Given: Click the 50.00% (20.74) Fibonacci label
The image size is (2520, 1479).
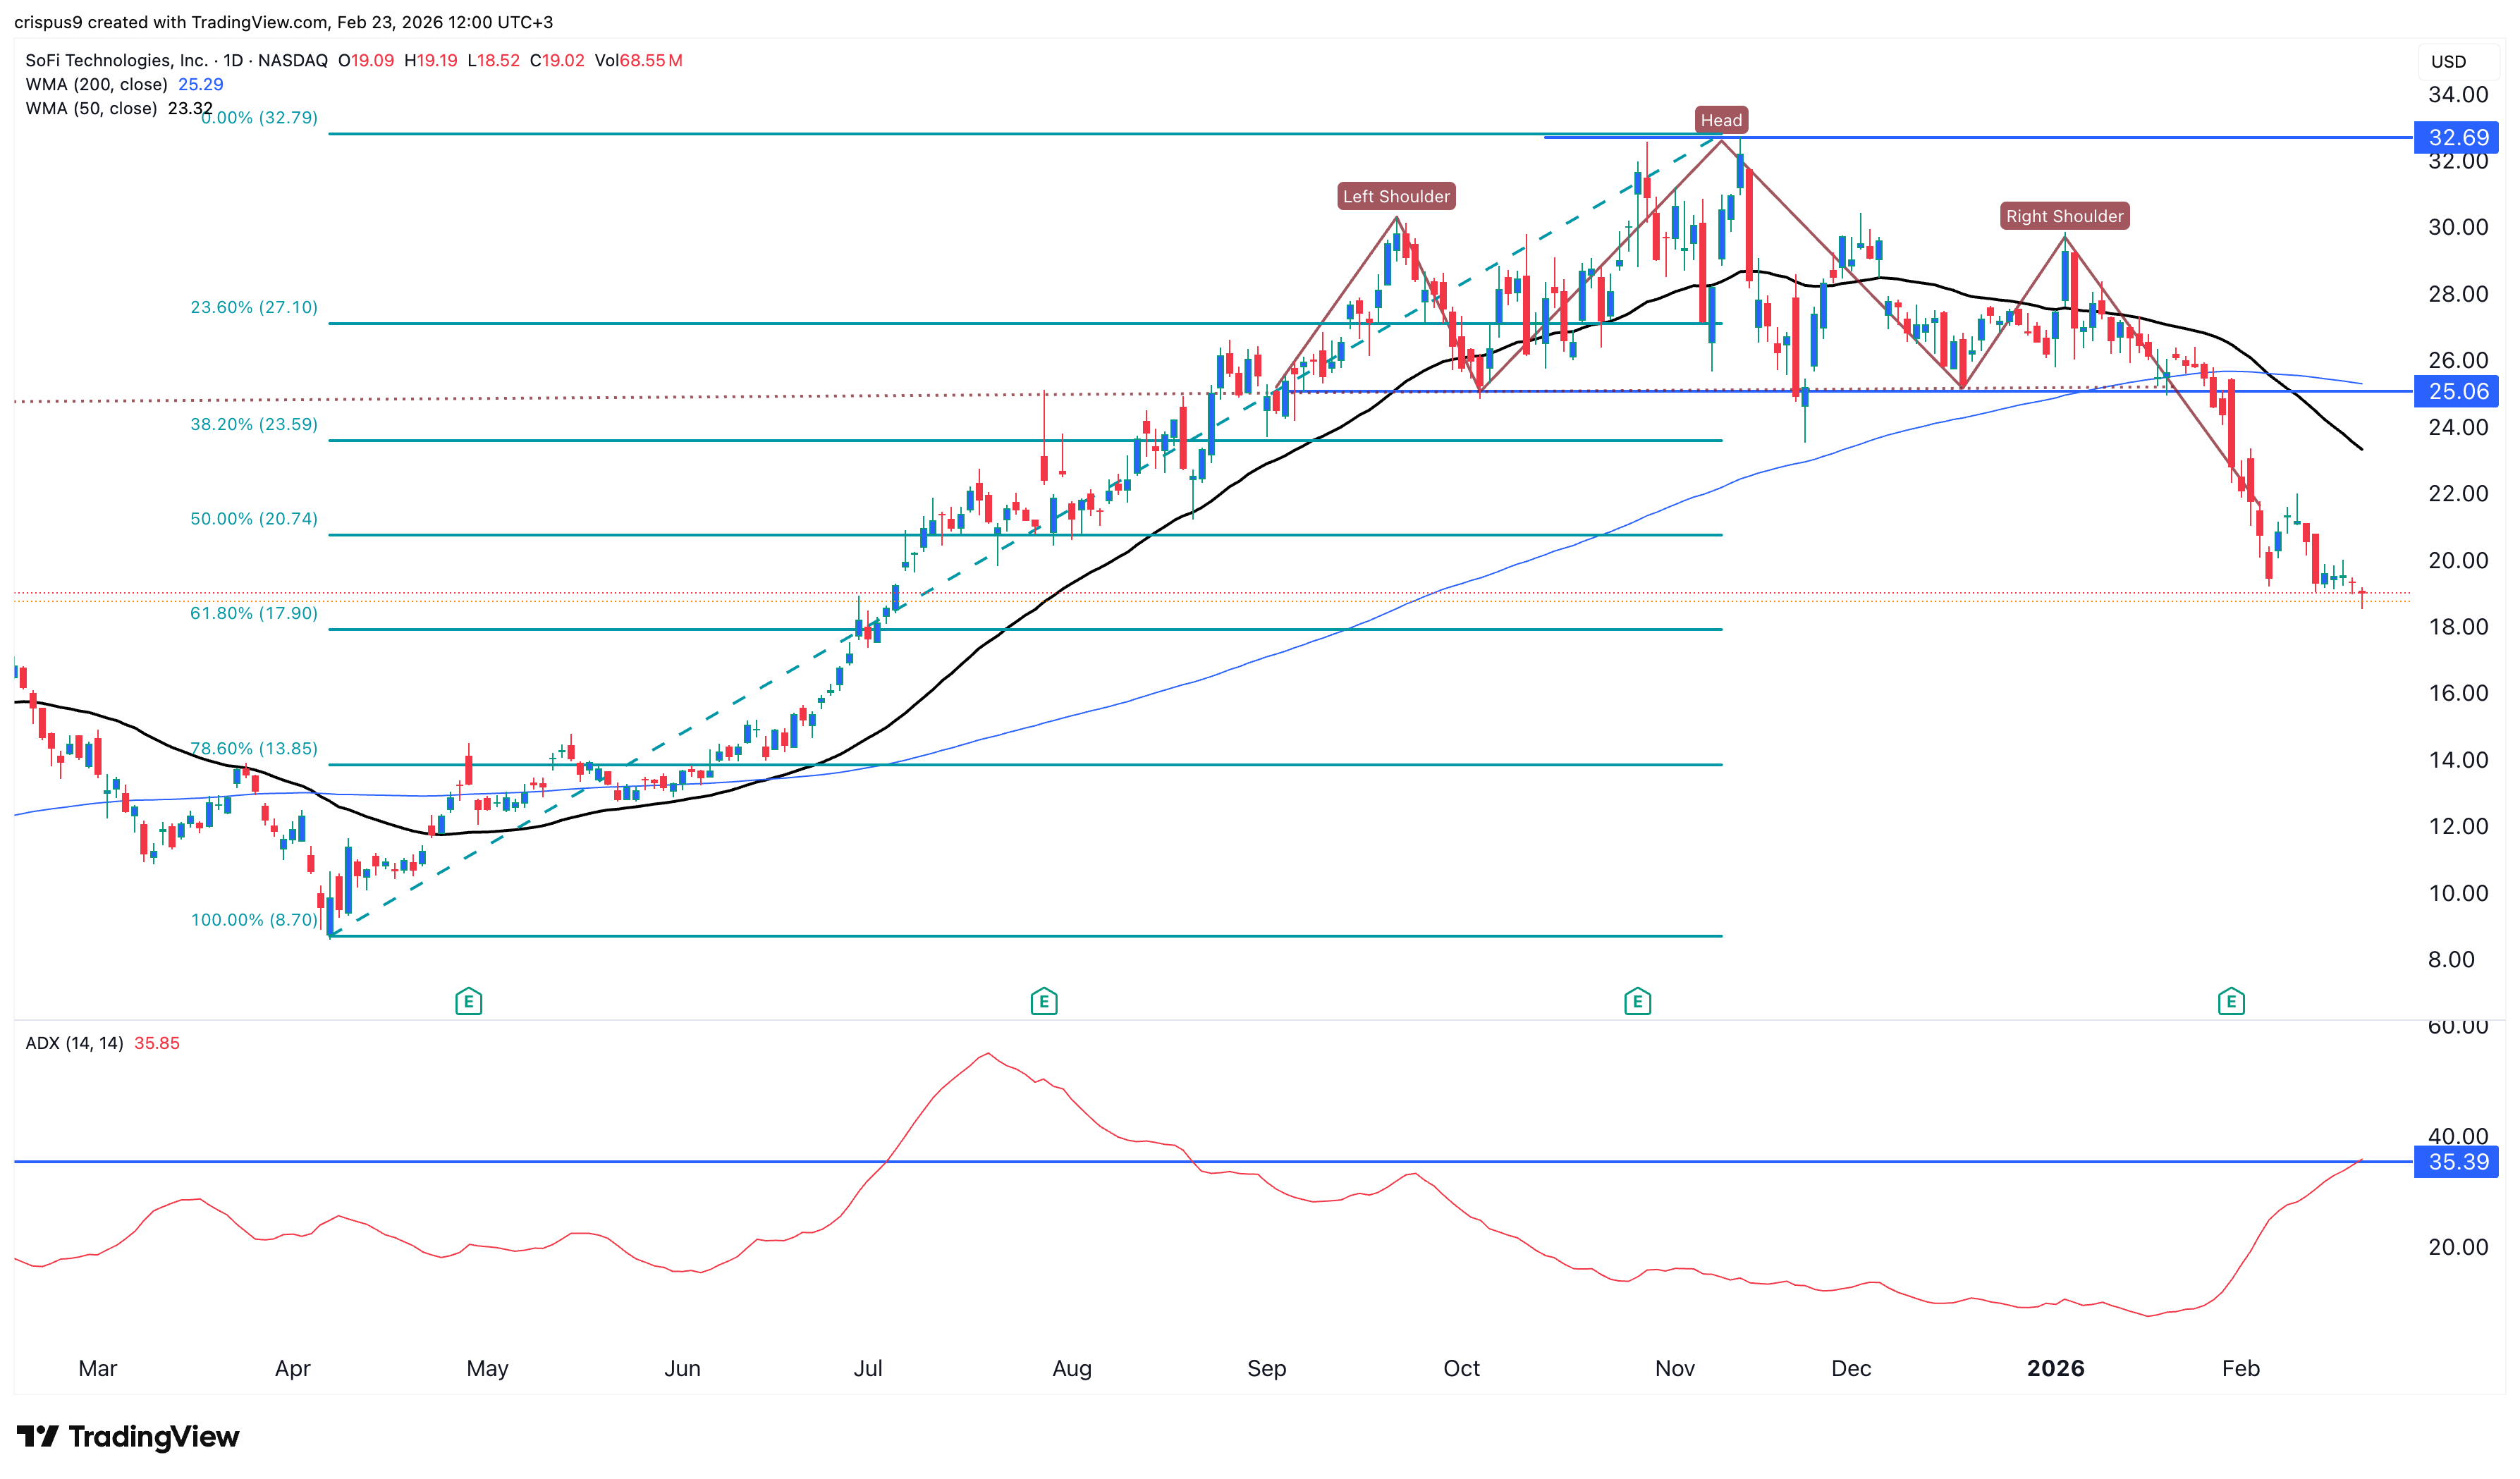Looking at the screenshot, I should [x=254, y=518].
